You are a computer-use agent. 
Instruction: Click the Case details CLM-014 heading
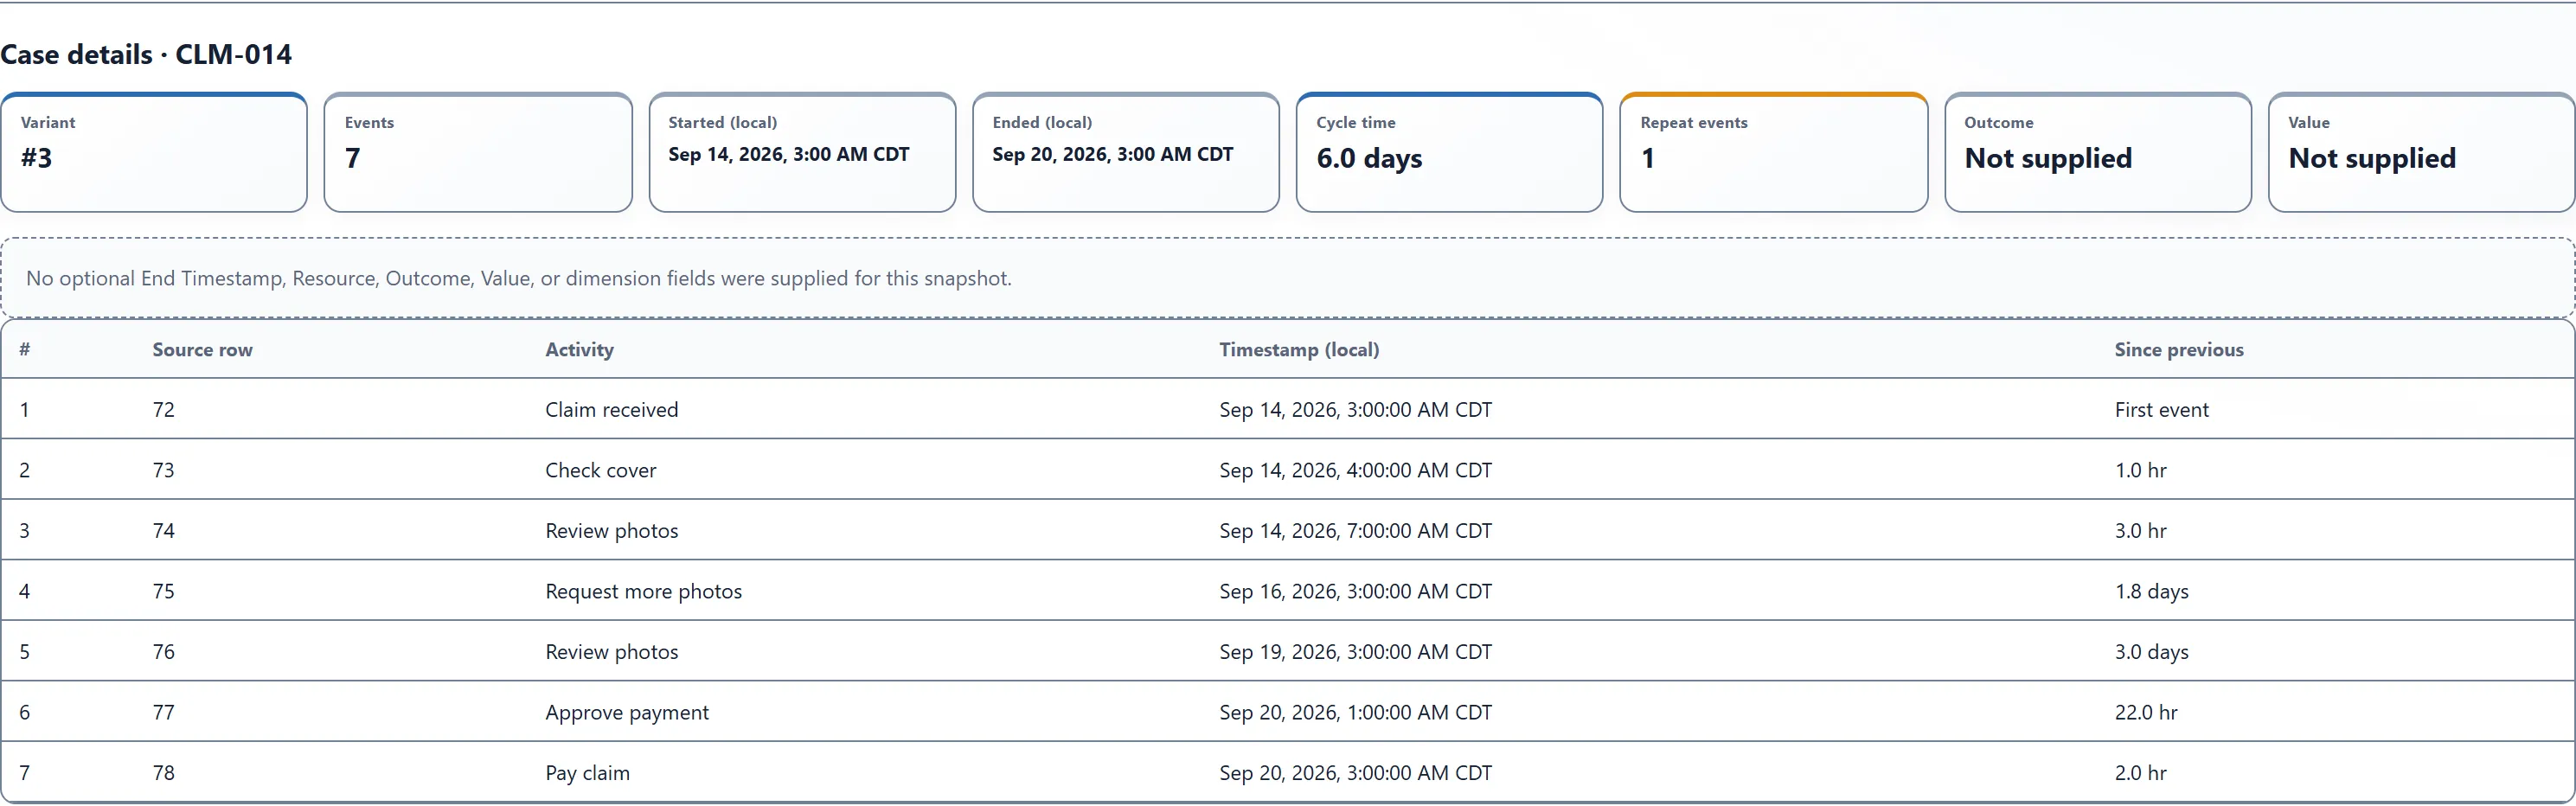point(146,54)
